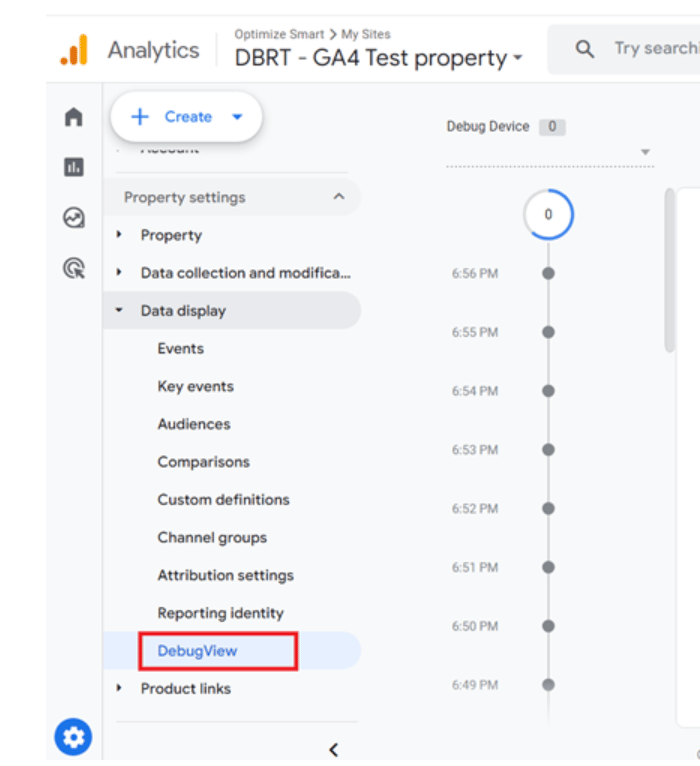Collapse the Data display tree item

click(119, 310)
